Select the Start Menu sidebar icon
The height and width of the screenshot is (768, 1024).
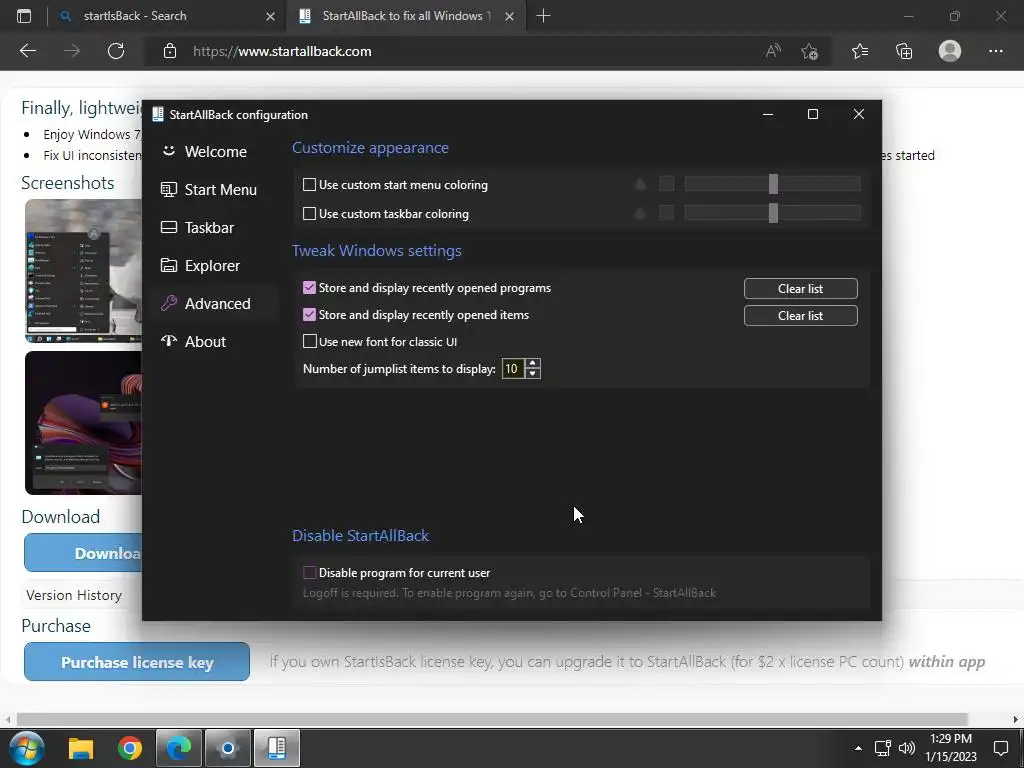168,189
